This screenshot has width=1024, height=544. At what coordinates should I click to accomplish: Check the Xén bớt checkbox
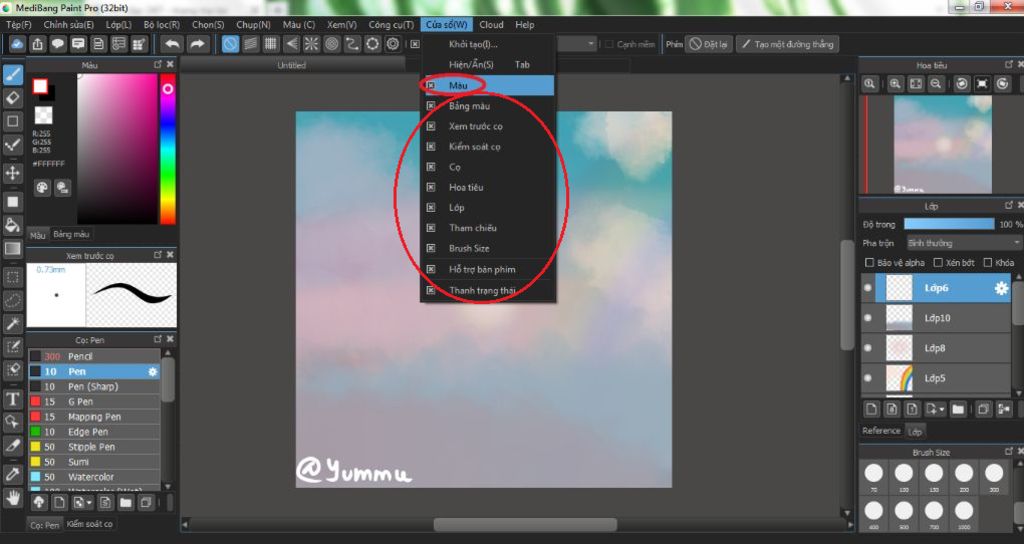938,263
